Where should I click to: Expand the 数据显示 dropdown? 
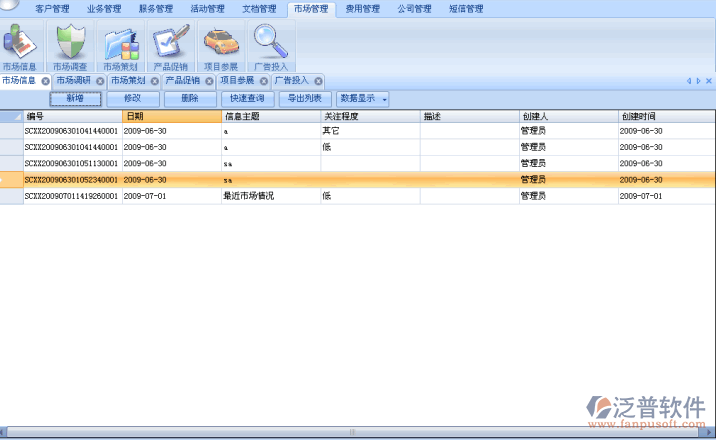pyautogui.click(x=385, y=99)
